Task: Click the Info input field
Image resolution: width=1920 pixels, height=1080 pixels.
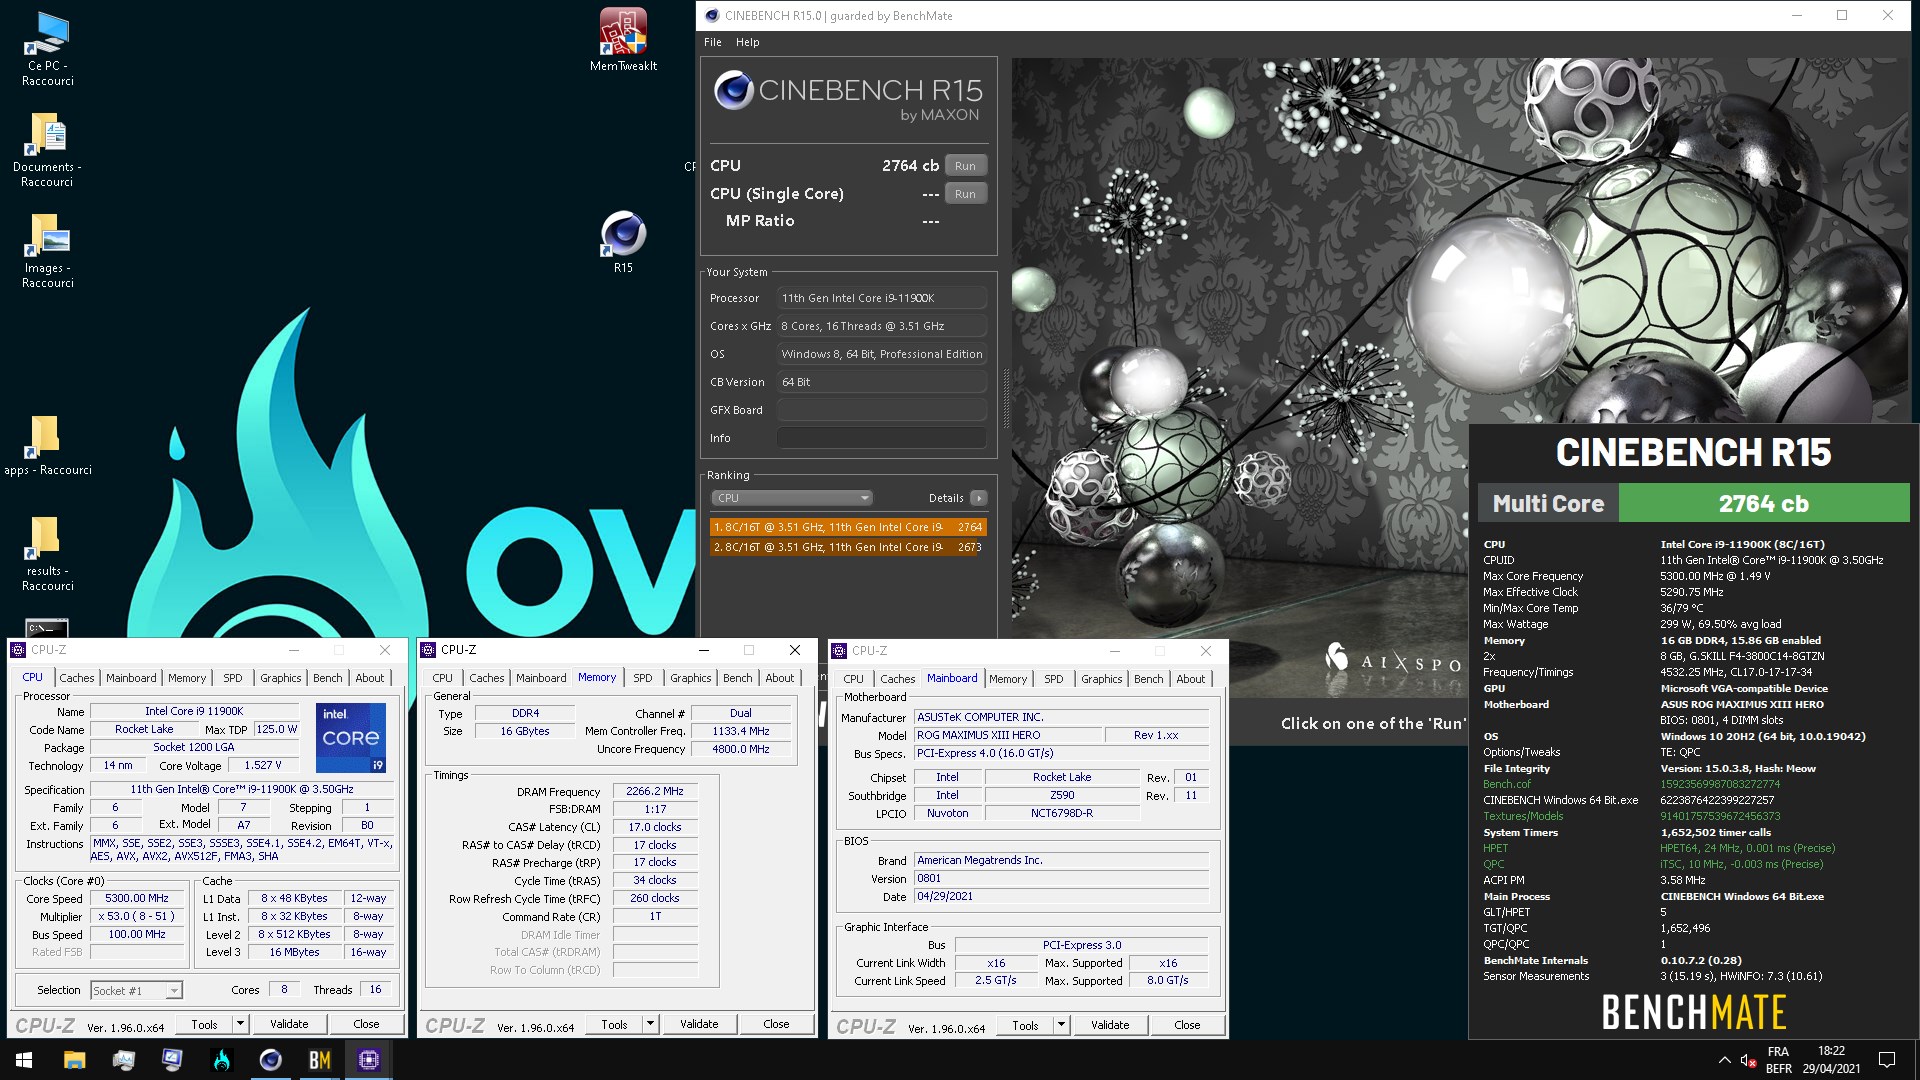Action: tap(882, 438)
